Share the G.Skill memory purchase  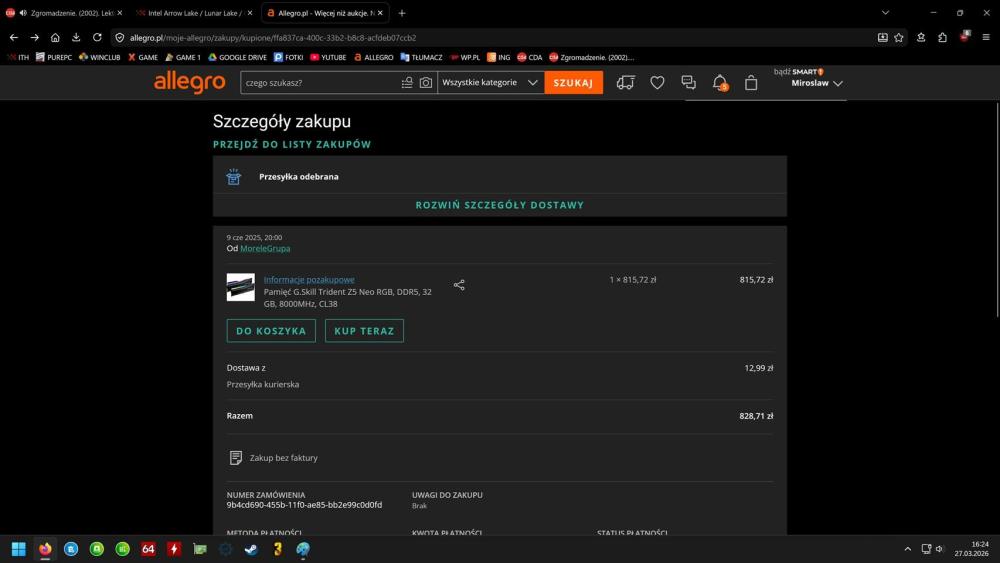point(459,285)
